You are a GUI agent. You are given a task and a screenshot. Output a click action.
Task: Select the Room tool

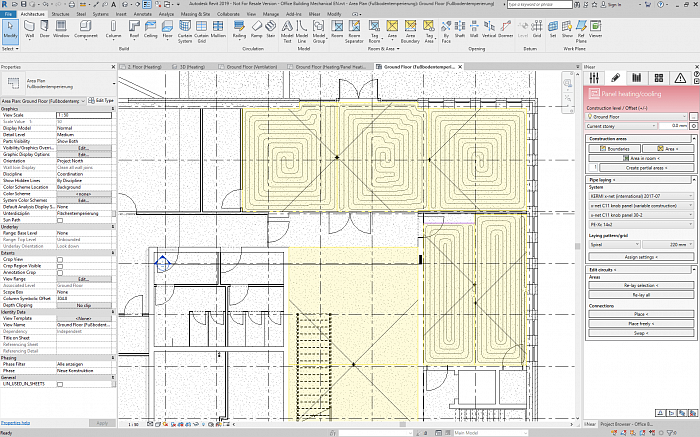point(337,29)
